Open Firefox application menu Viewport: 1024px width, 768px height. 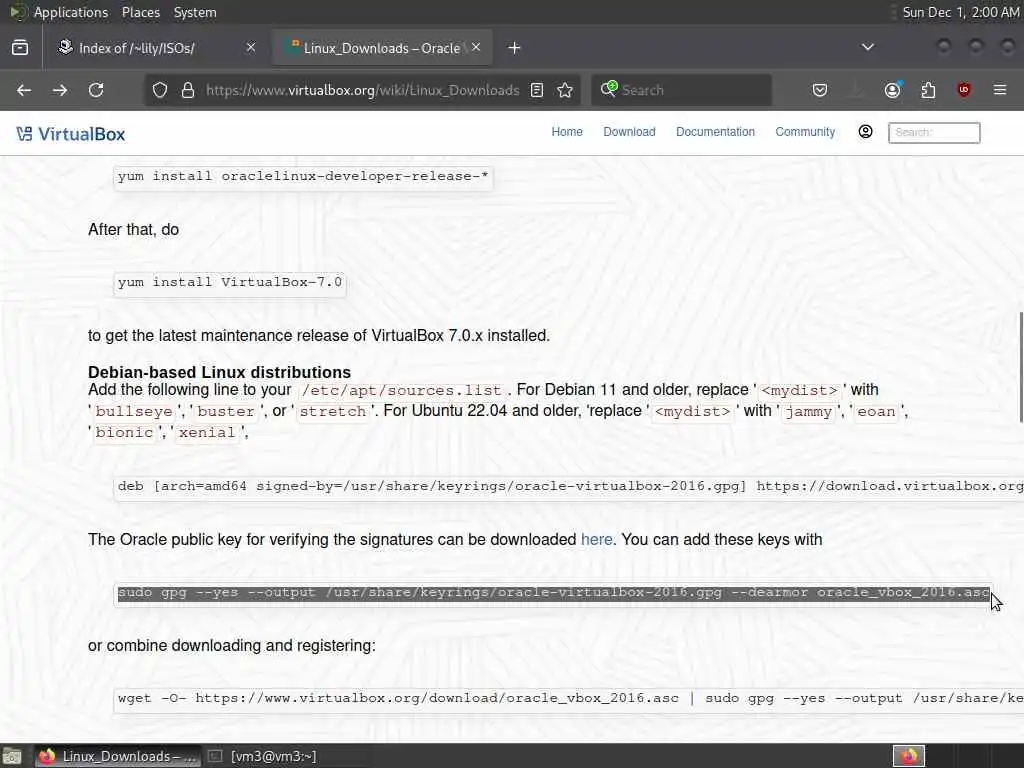point(1000,90)
